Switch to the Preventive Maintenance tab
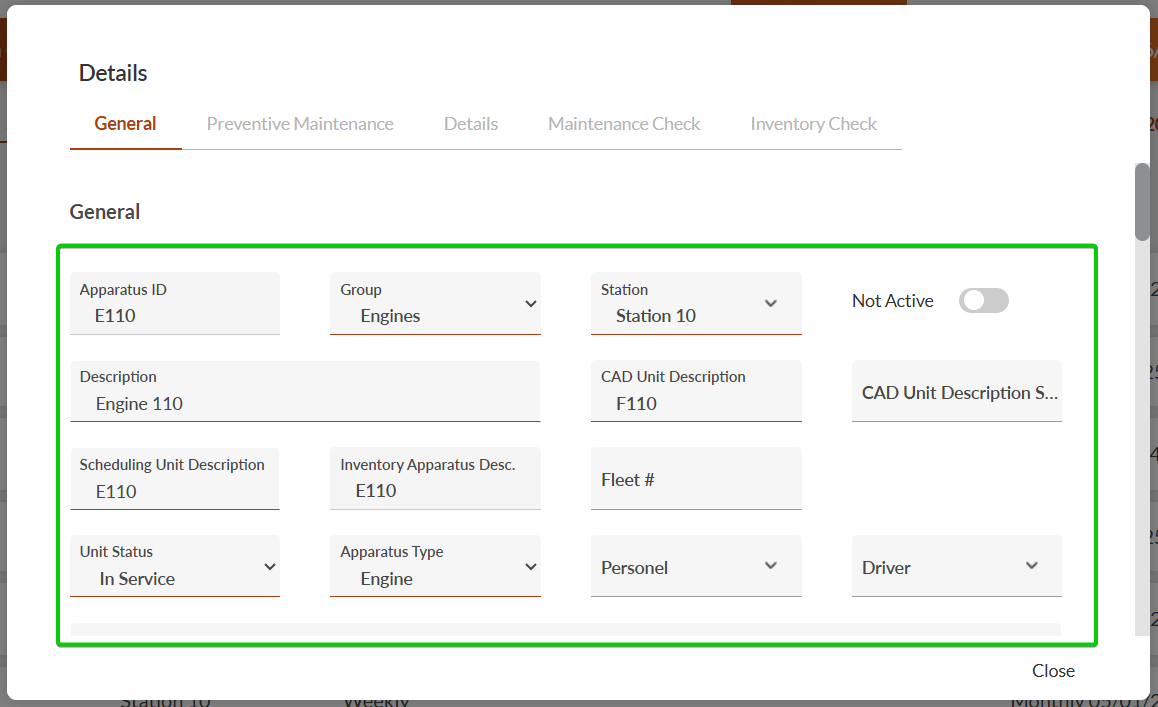 tap(300, 124)
